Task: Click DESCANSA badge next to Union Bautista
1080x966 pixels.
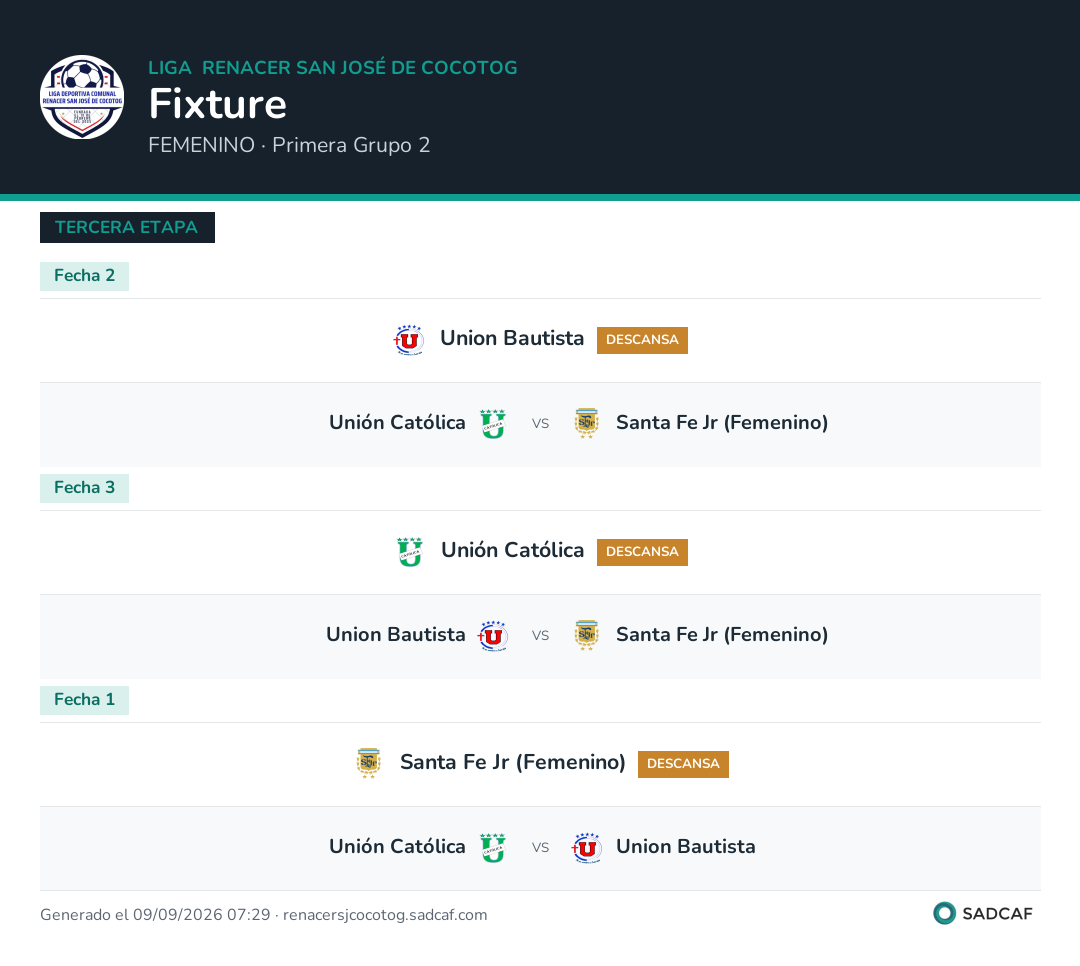Action: tap(642, 340)
